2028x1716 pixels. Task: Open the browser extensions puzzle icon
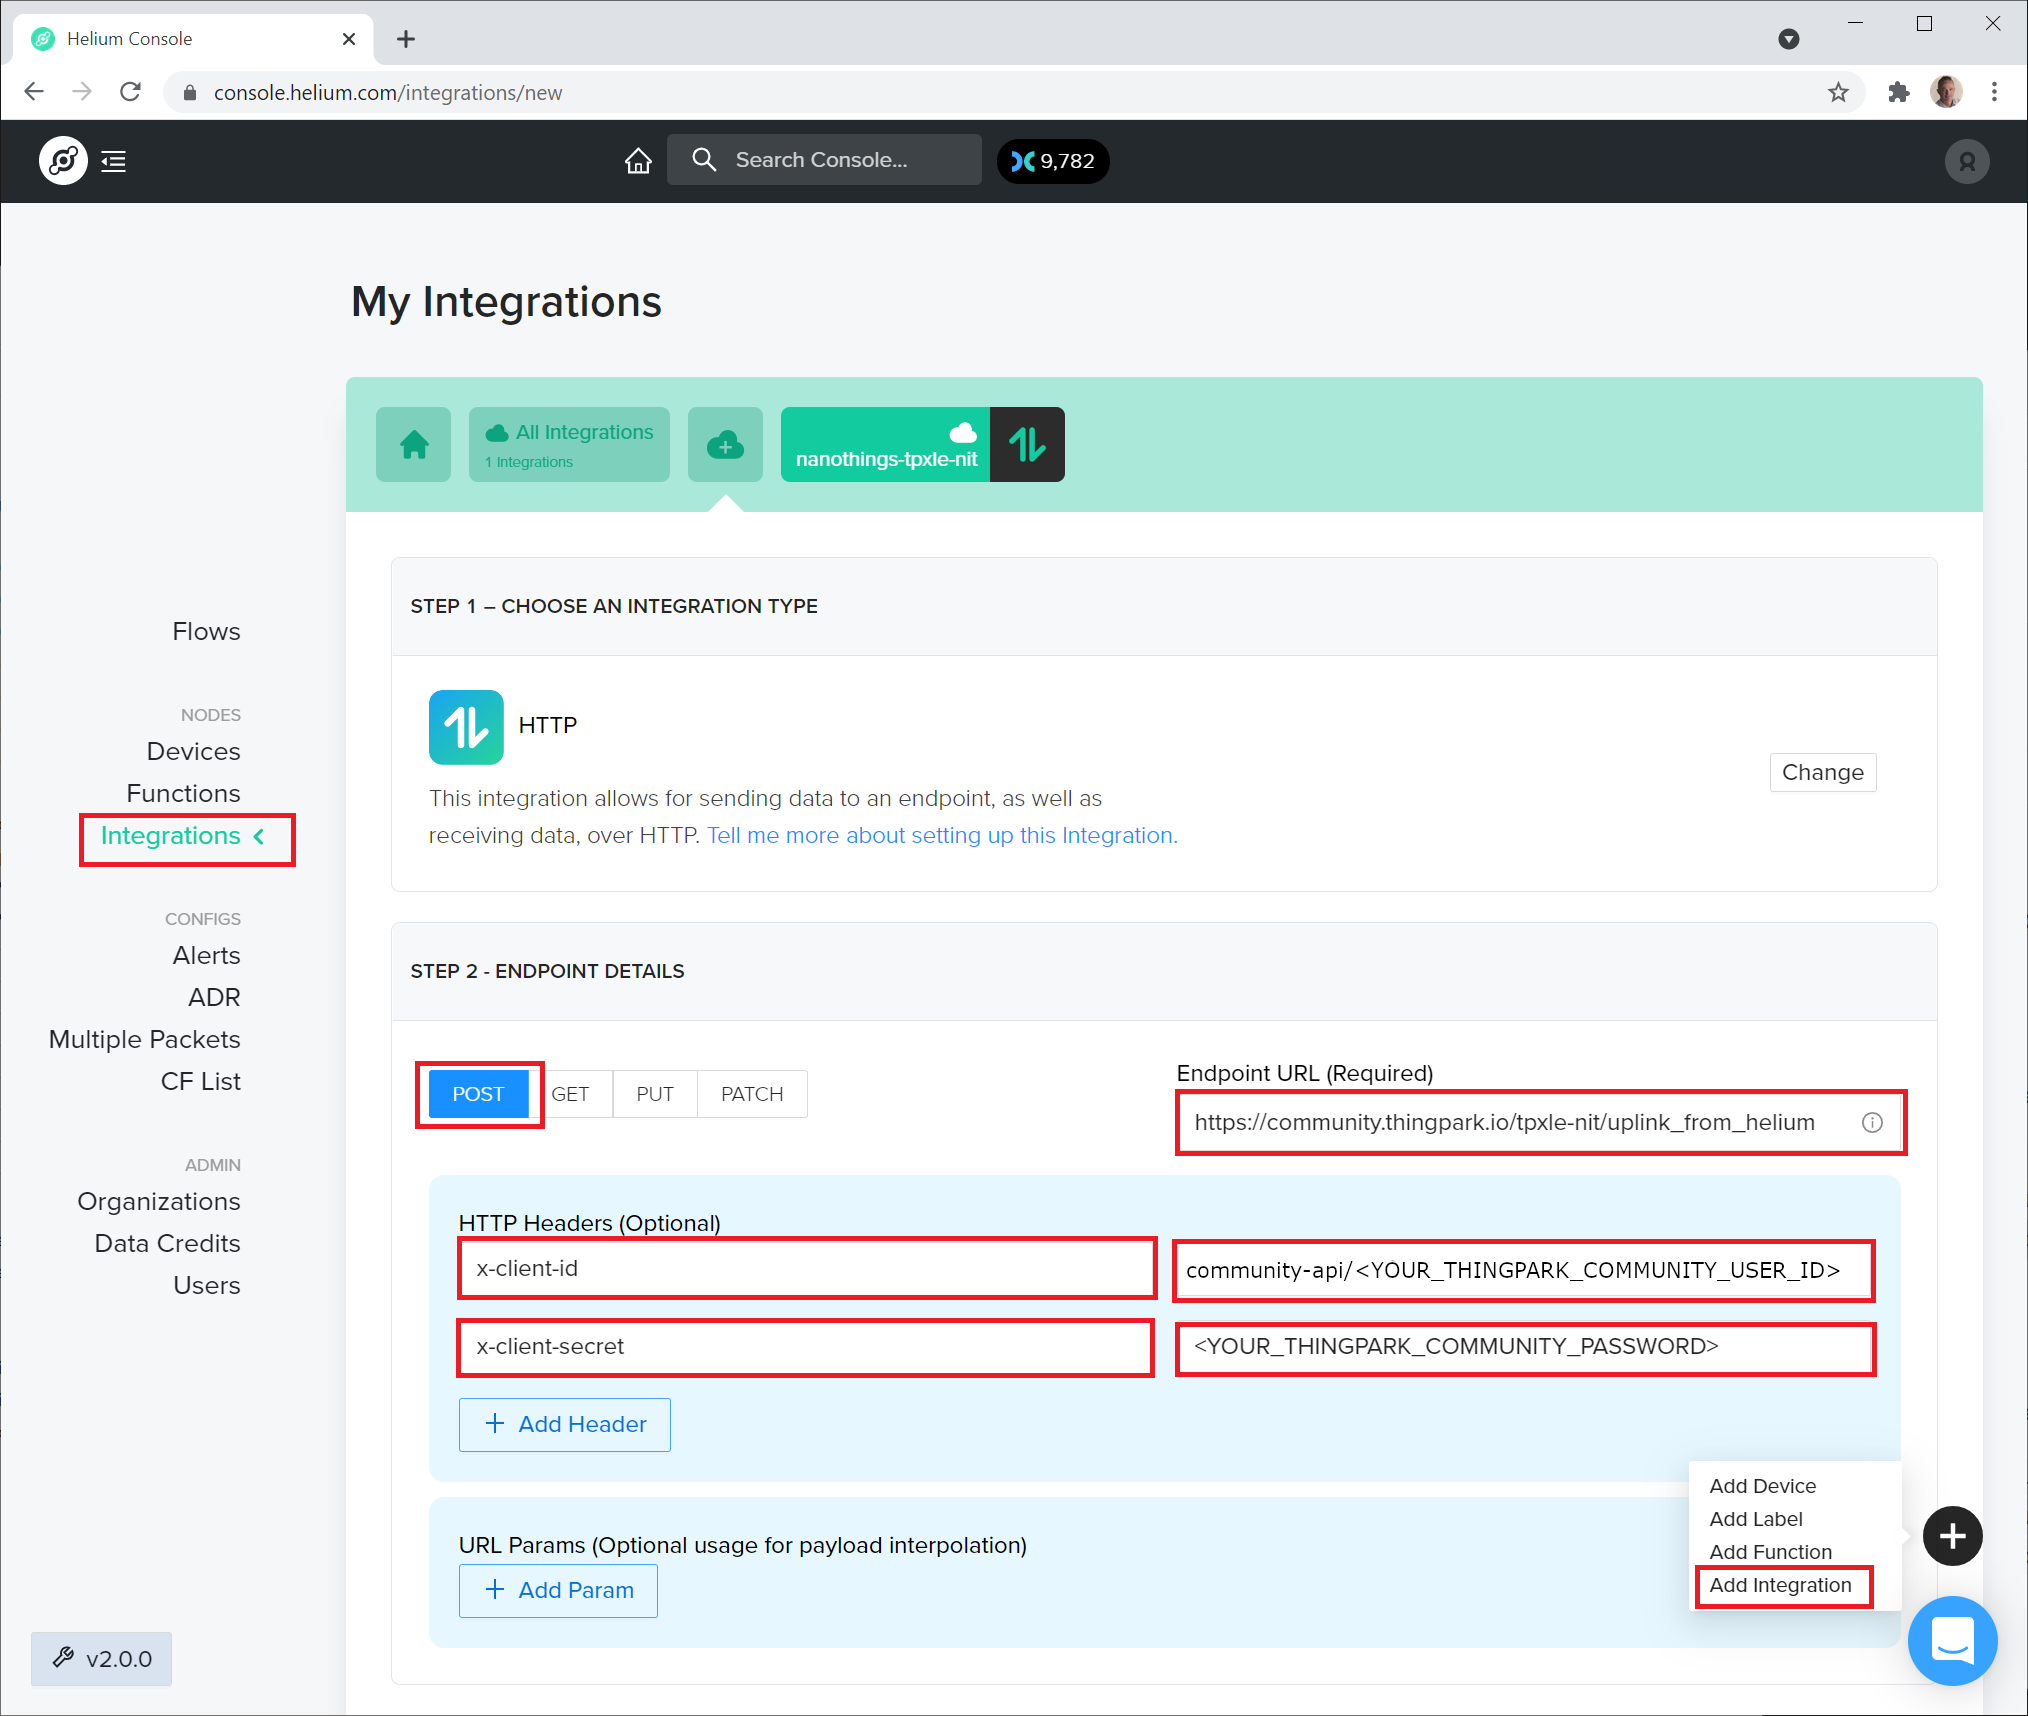(1898, 92)
